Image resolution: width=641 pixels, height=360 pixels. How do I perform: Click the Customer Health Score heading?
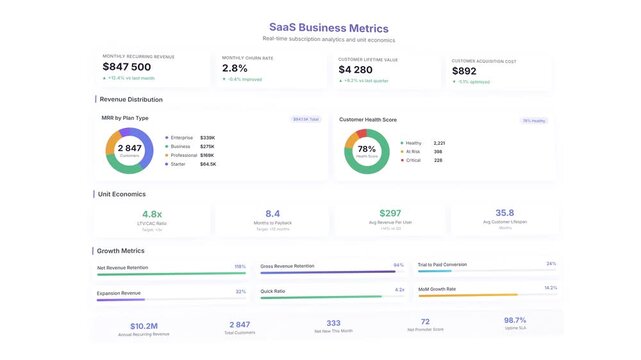(x=368, y=119)
